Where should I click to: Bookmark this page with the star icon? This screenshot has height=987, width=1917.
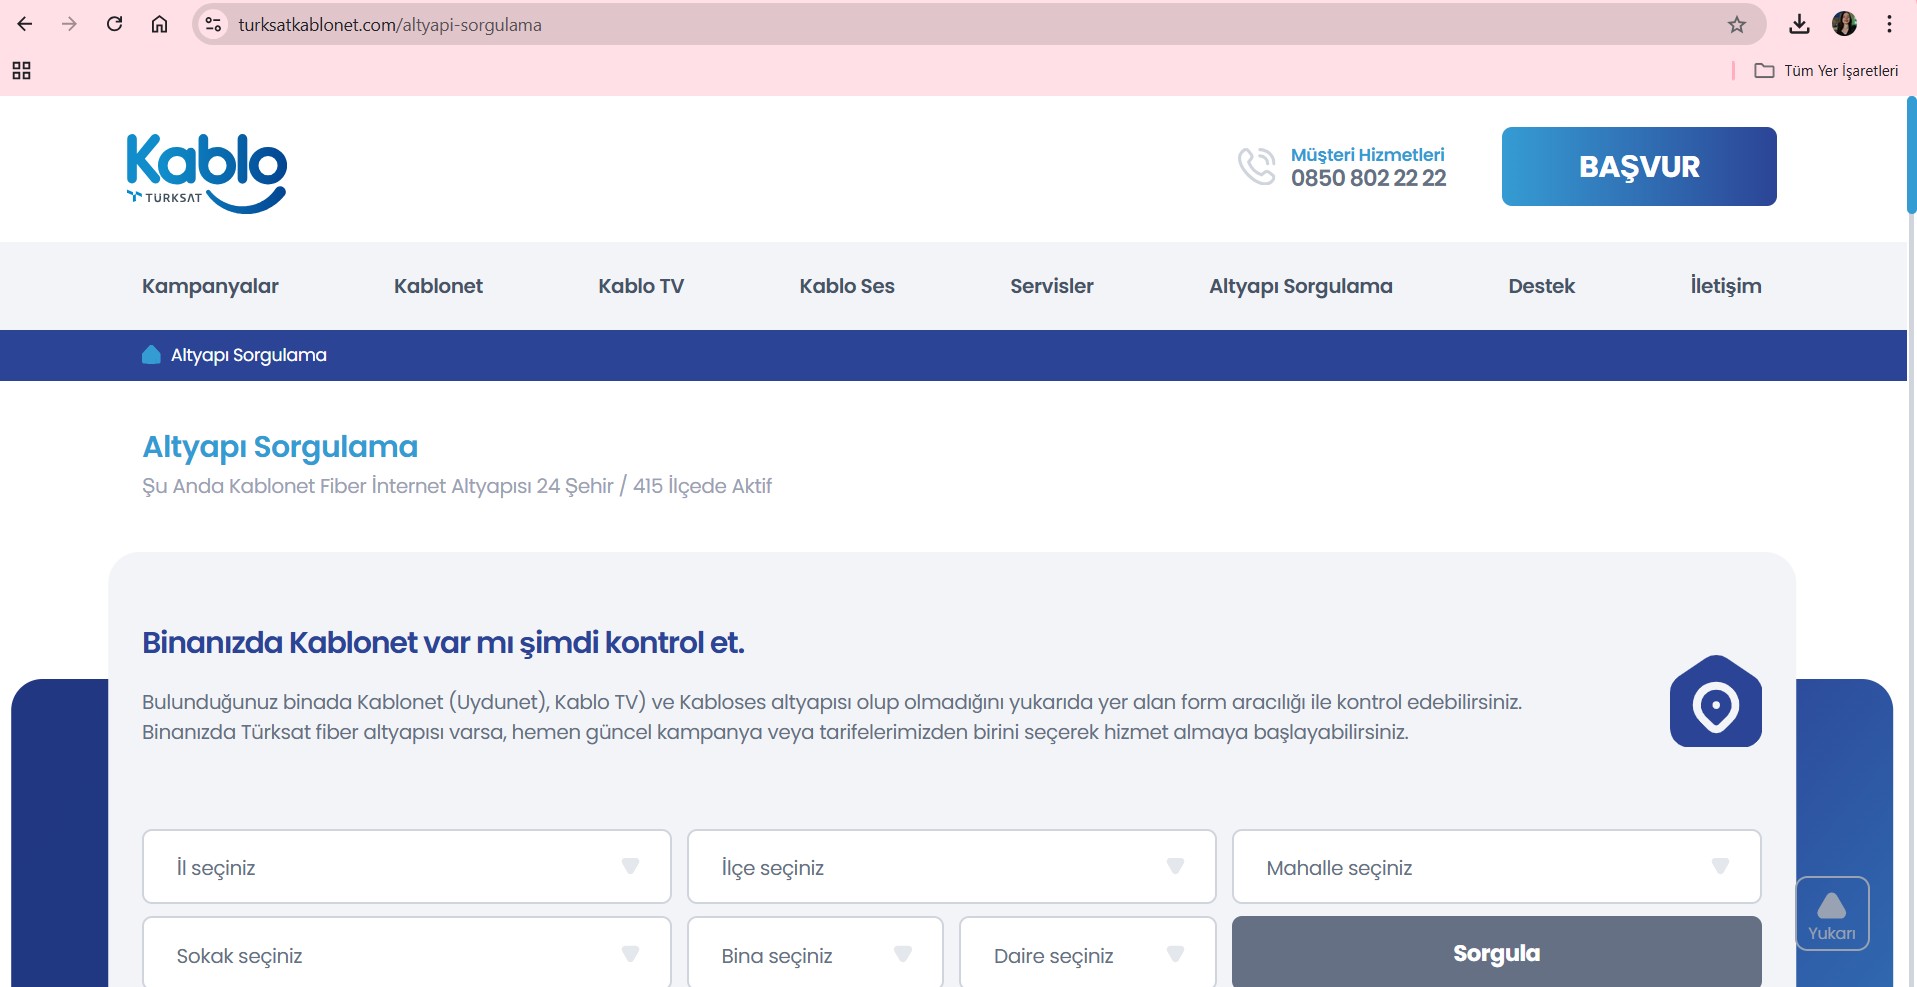1737,24
